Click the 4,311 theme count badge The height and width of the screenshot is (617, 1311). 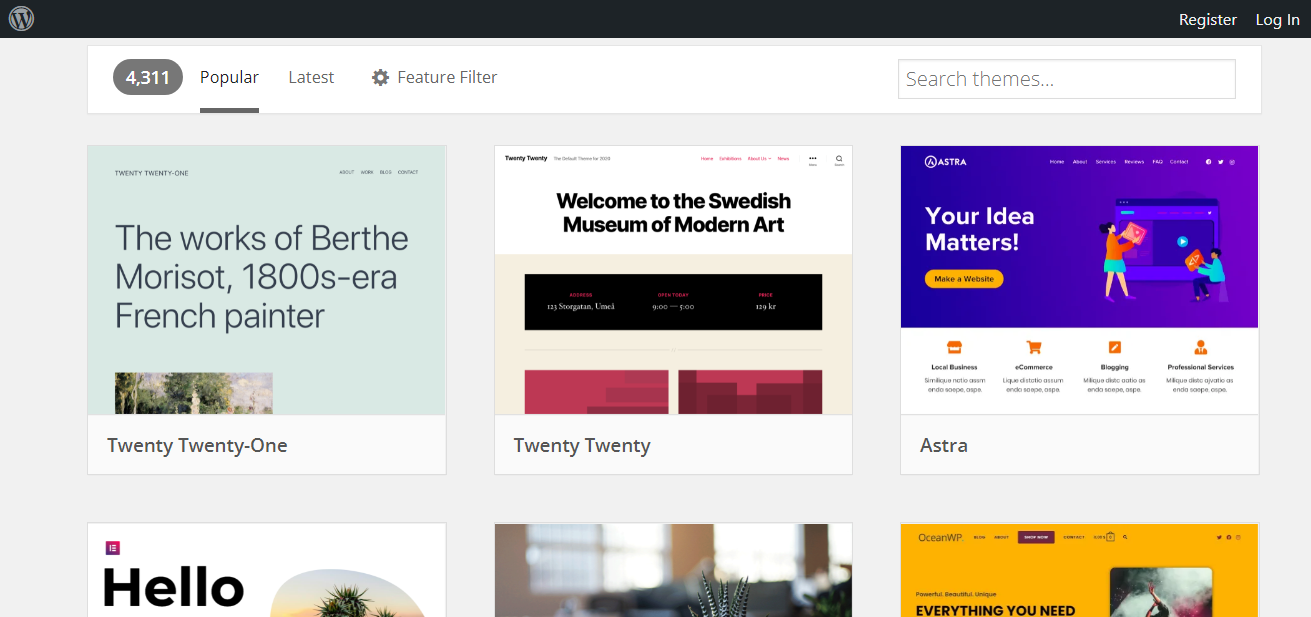148,77
